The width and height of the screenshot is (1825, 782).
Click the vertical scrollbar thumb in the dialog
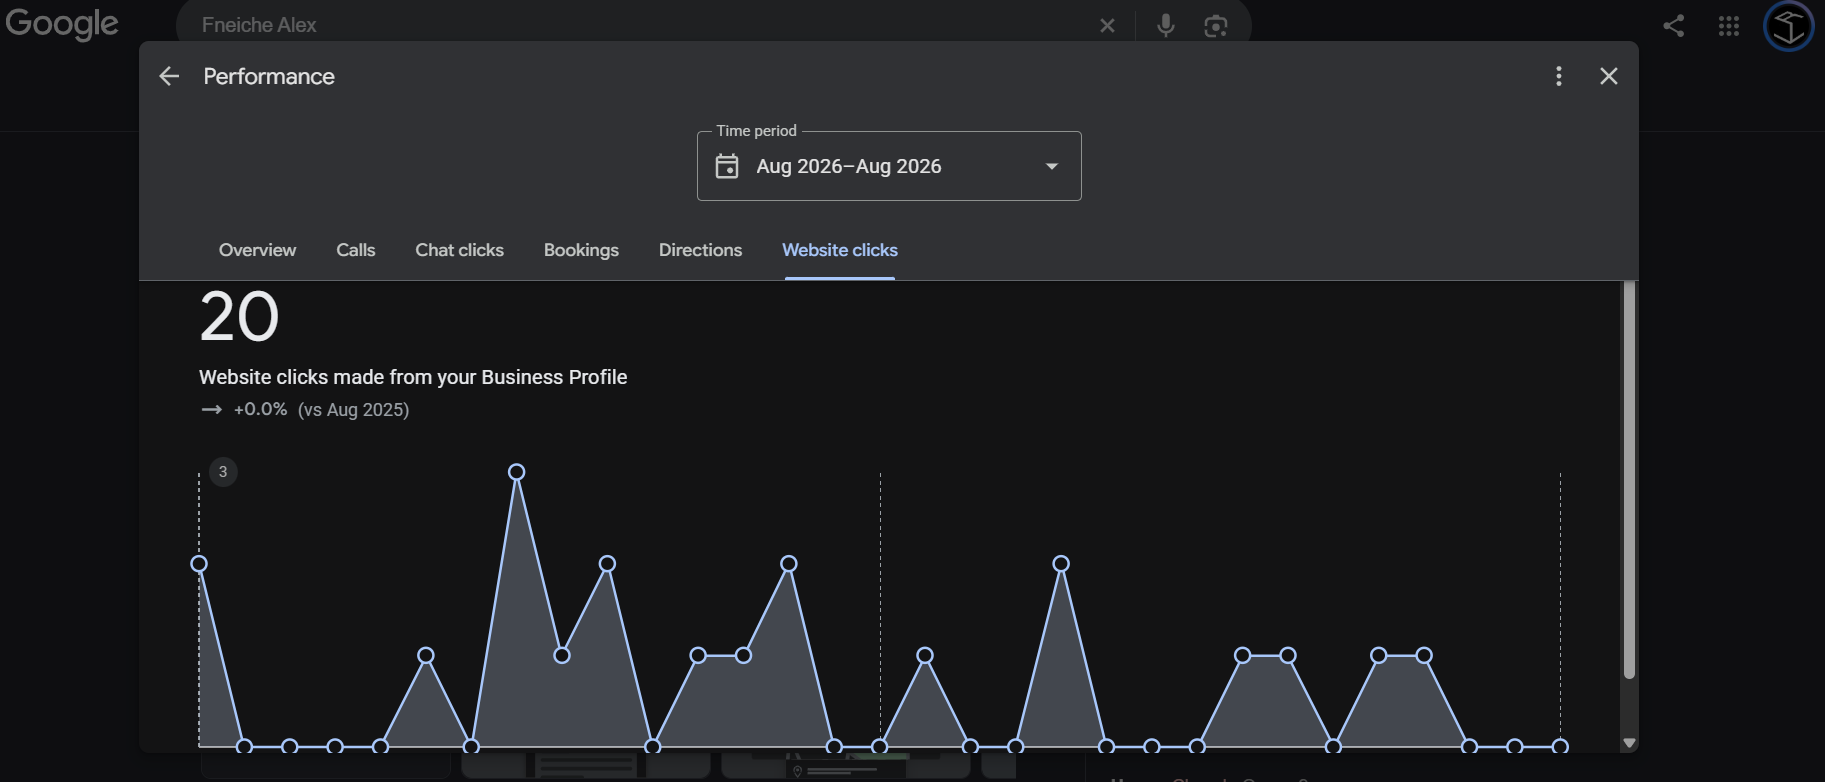(x=1628, y=480)
